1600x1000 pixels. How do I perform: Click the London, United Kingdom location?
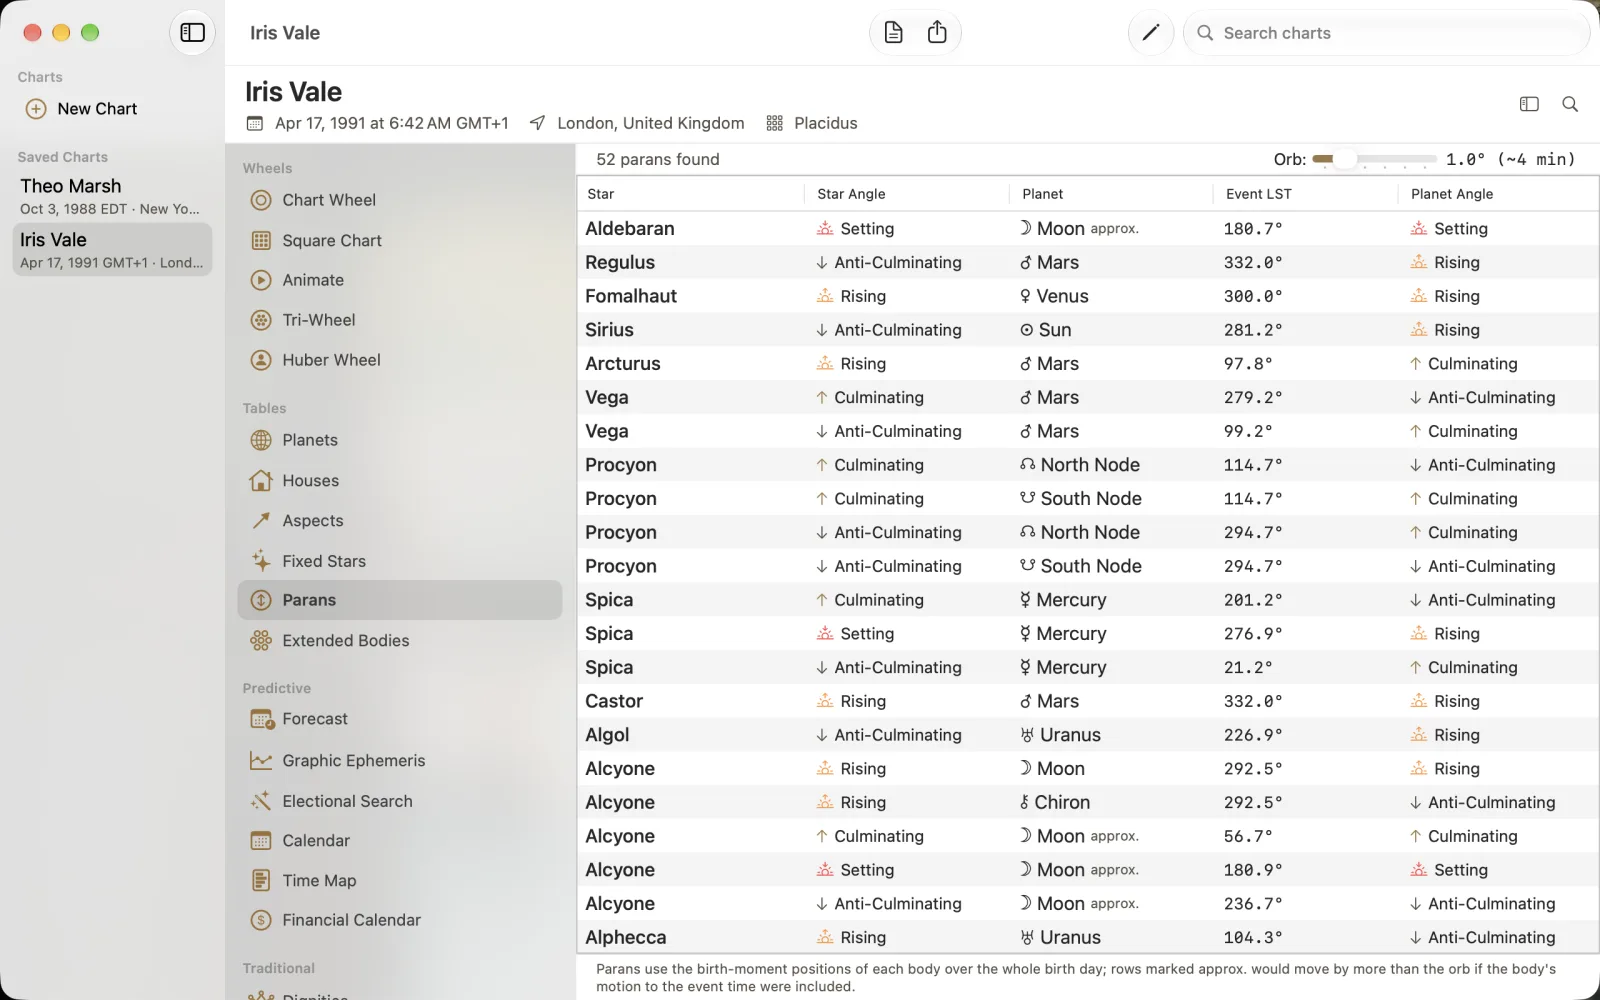click(651, 123)
